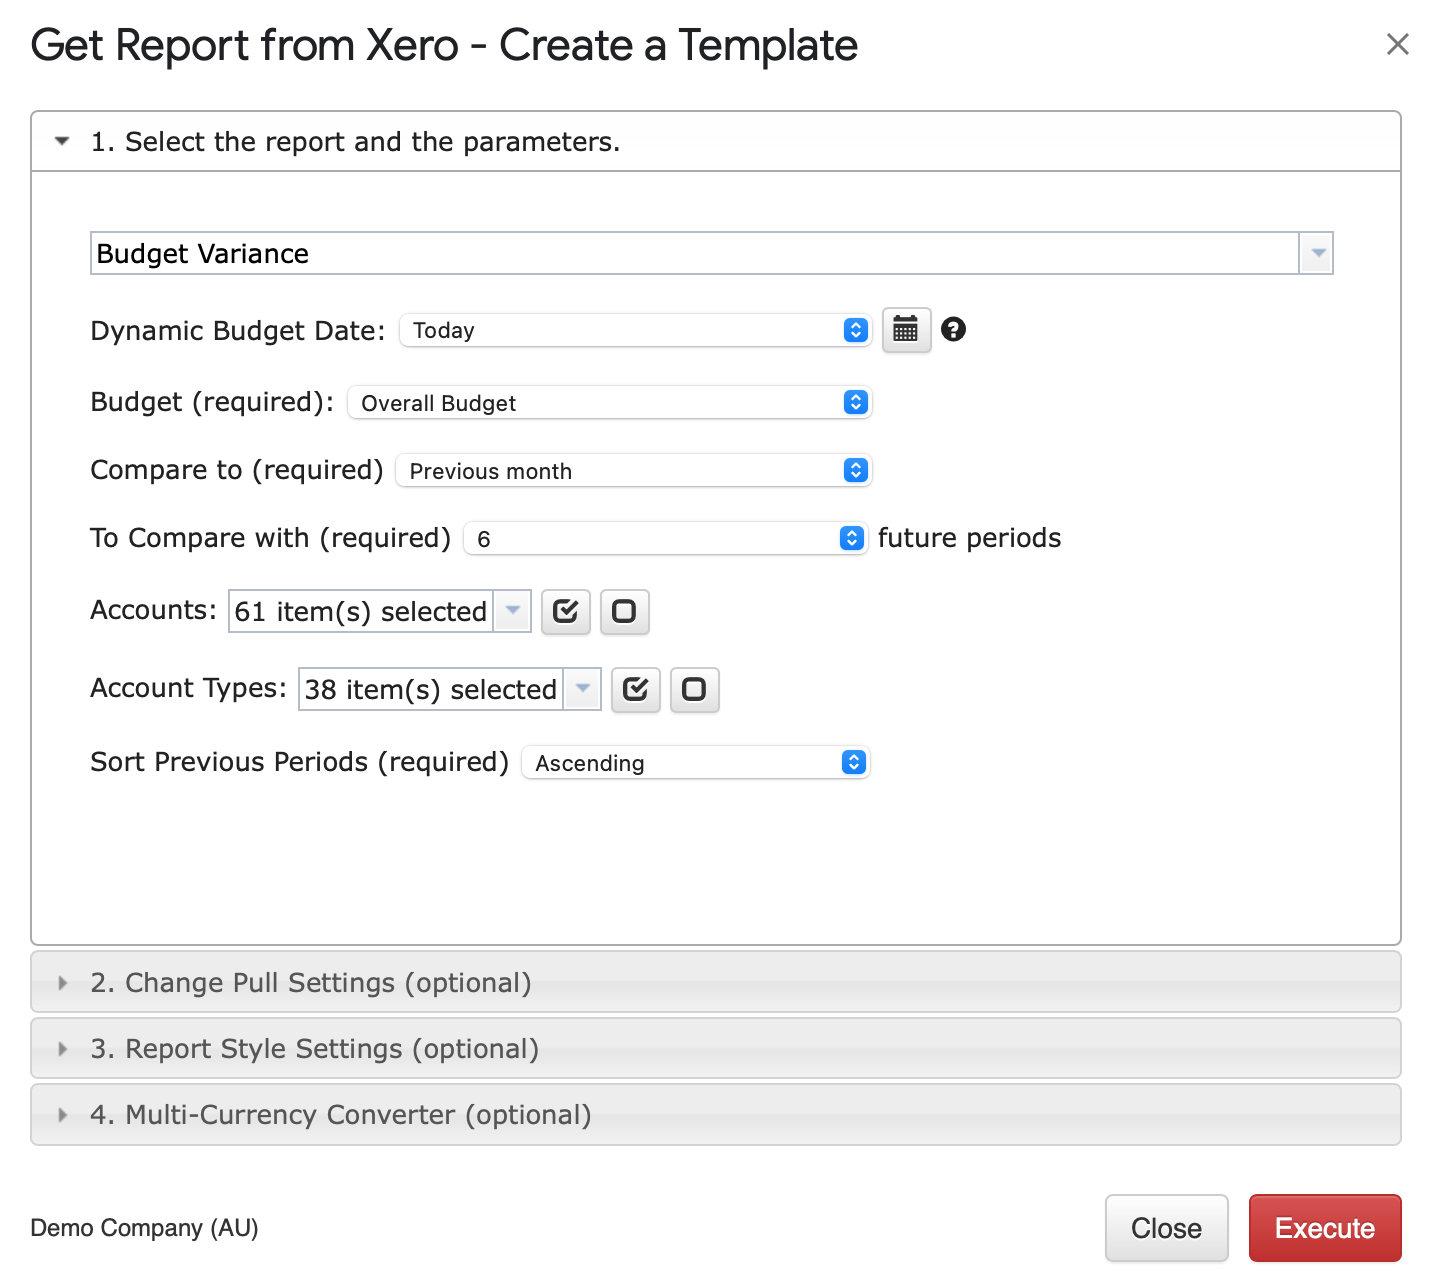Open the Overall Budget dropdown

click(x=610, y=402)
